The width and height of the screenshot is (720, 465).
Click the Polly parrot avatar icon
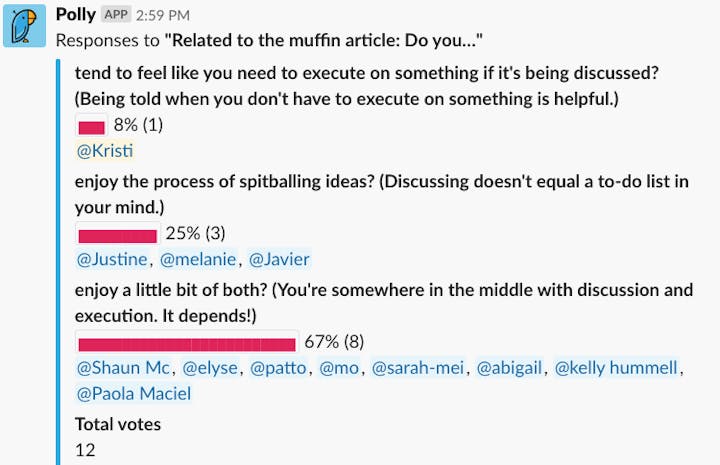[24, 25]
